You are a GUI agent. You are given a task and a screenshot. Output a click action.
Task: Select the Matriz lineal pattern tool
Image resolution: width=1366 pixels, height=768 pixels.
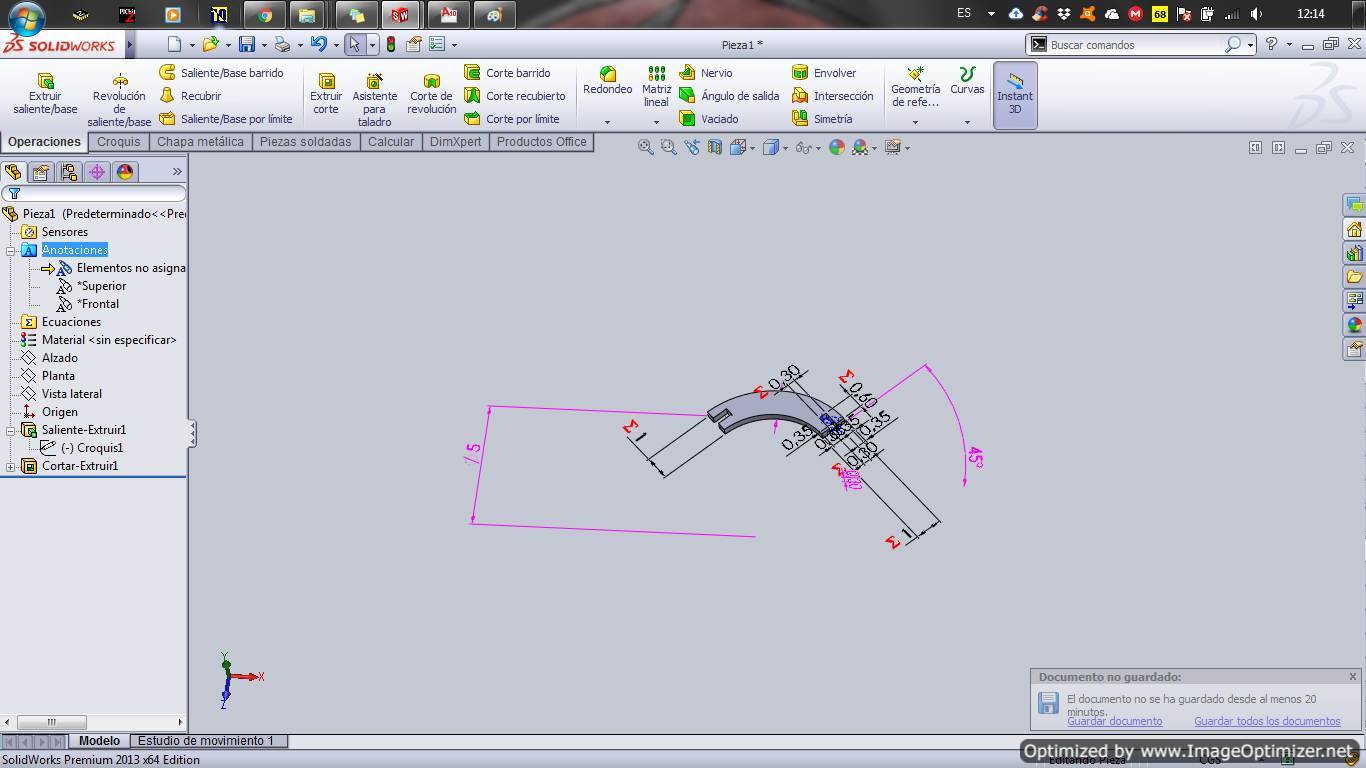656,87
